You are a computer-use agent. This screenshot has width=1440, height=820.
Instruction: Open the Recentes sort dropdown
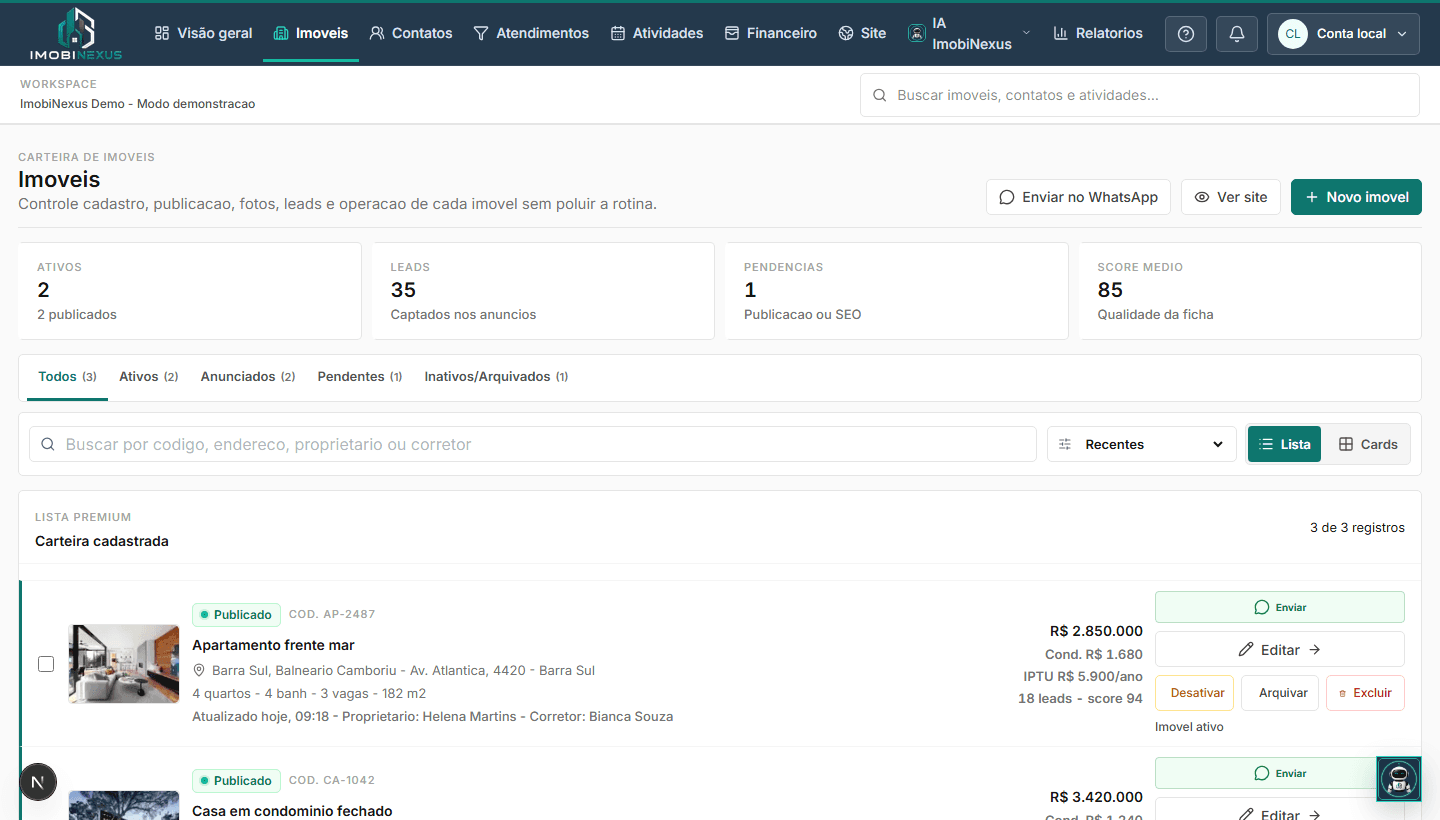(1142, 445)
